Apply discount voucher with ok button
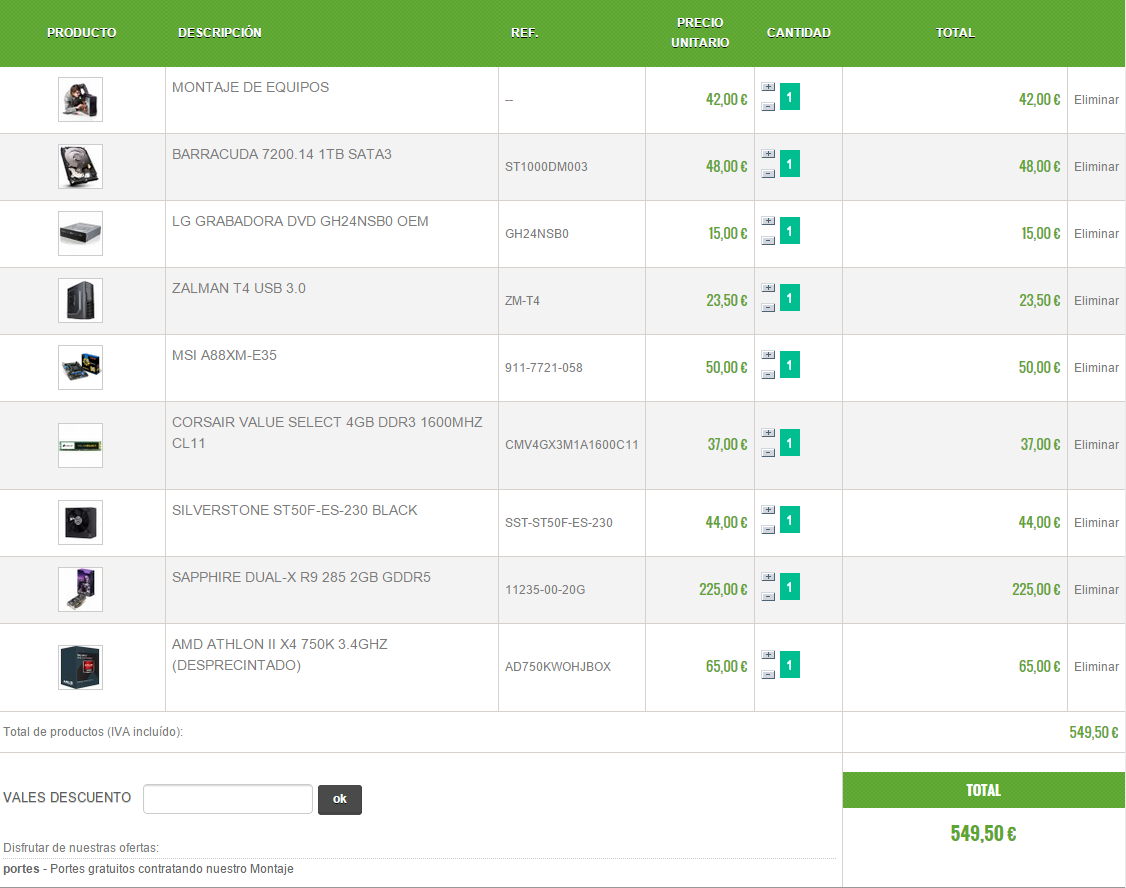The width and height of the screenshot is (1126, 888). [x=340, y=799]
